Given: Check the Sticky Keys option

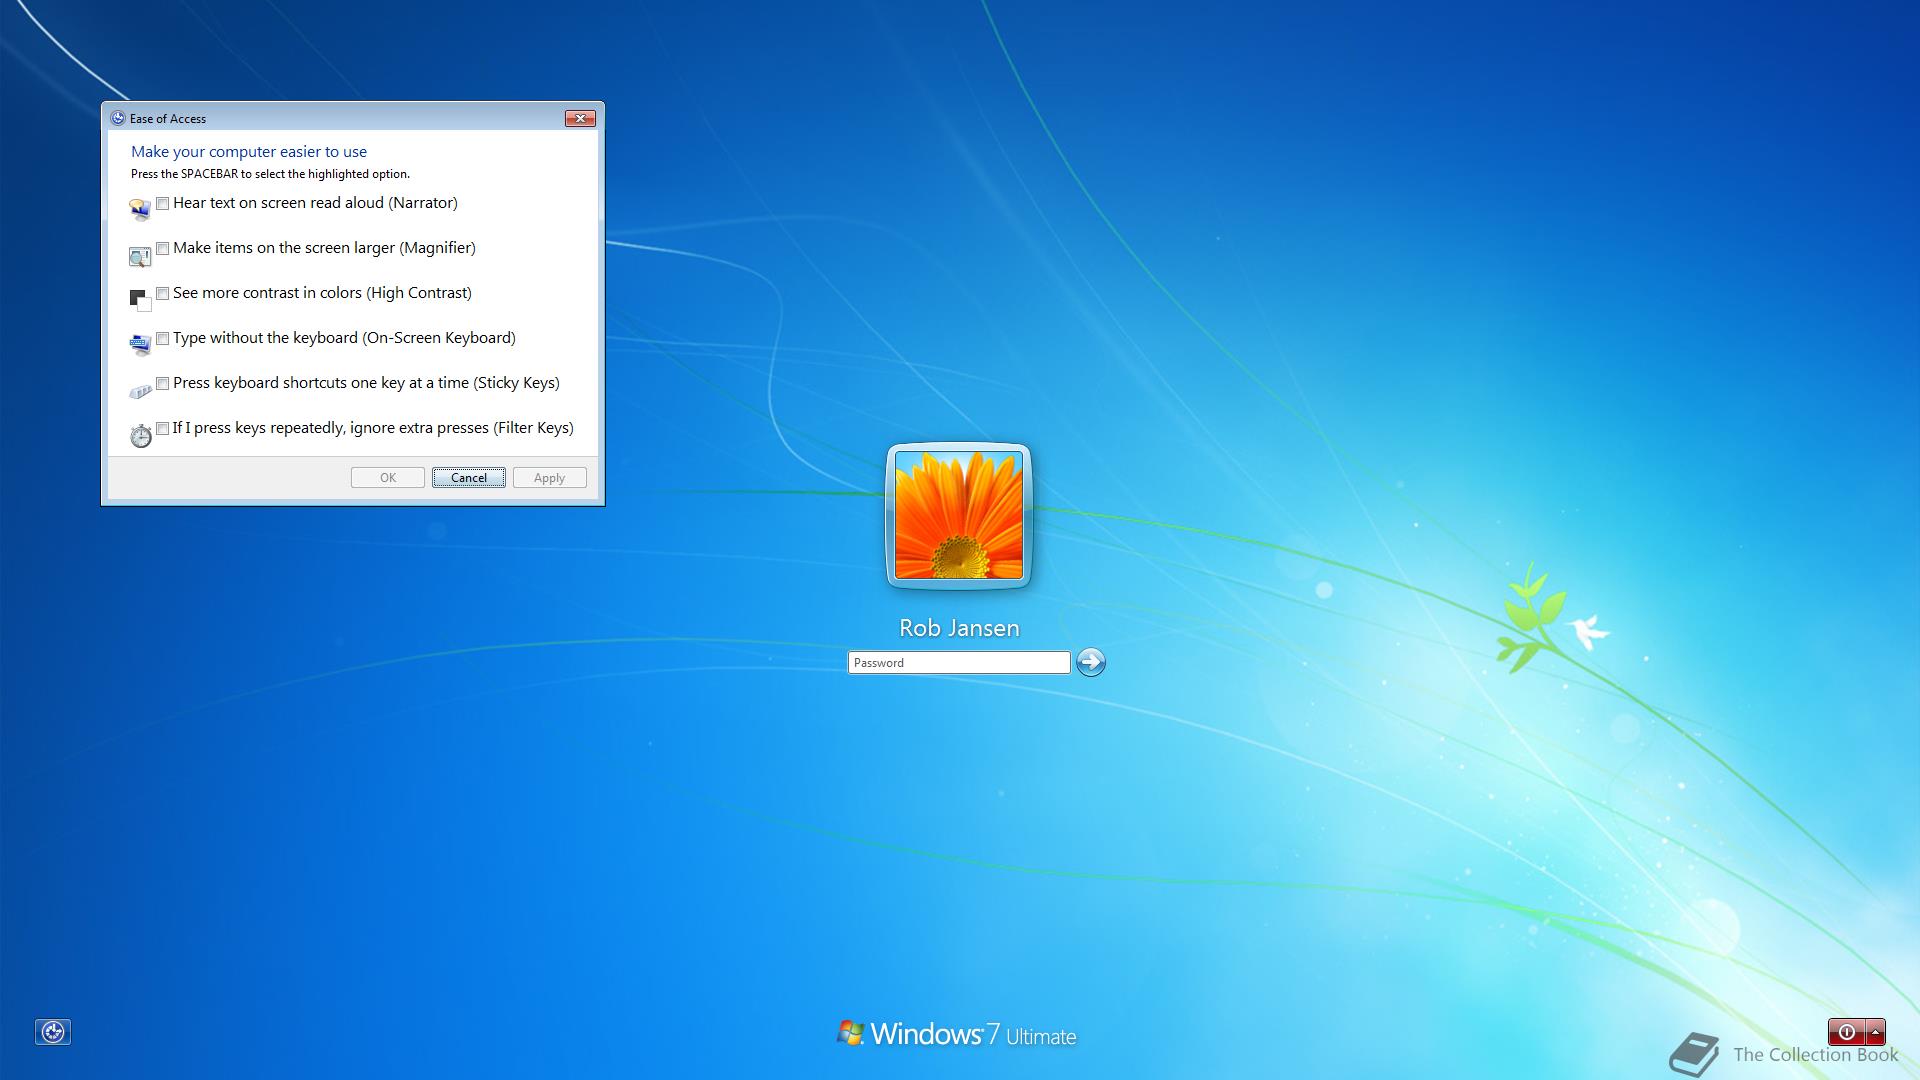Looking at the screenshot, I should click(163, 384).
